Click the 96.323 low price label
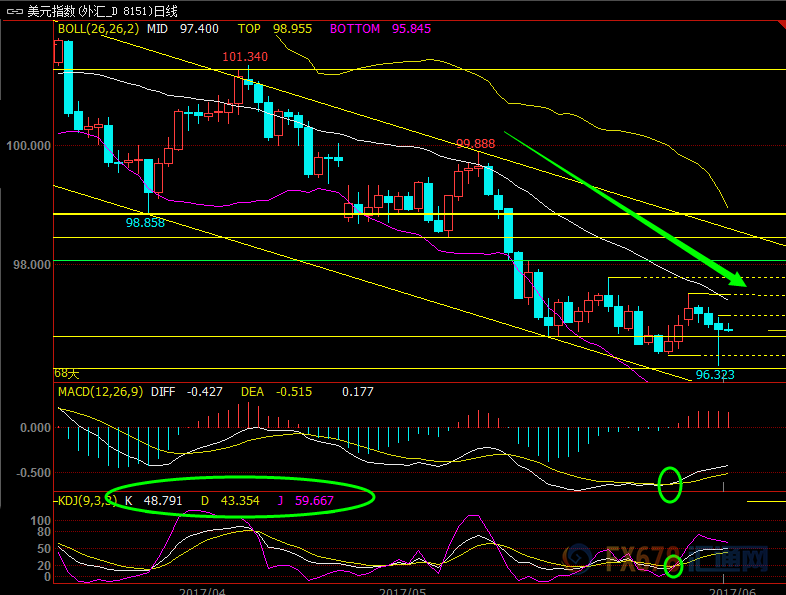786x595 pixels. (715, 376)
